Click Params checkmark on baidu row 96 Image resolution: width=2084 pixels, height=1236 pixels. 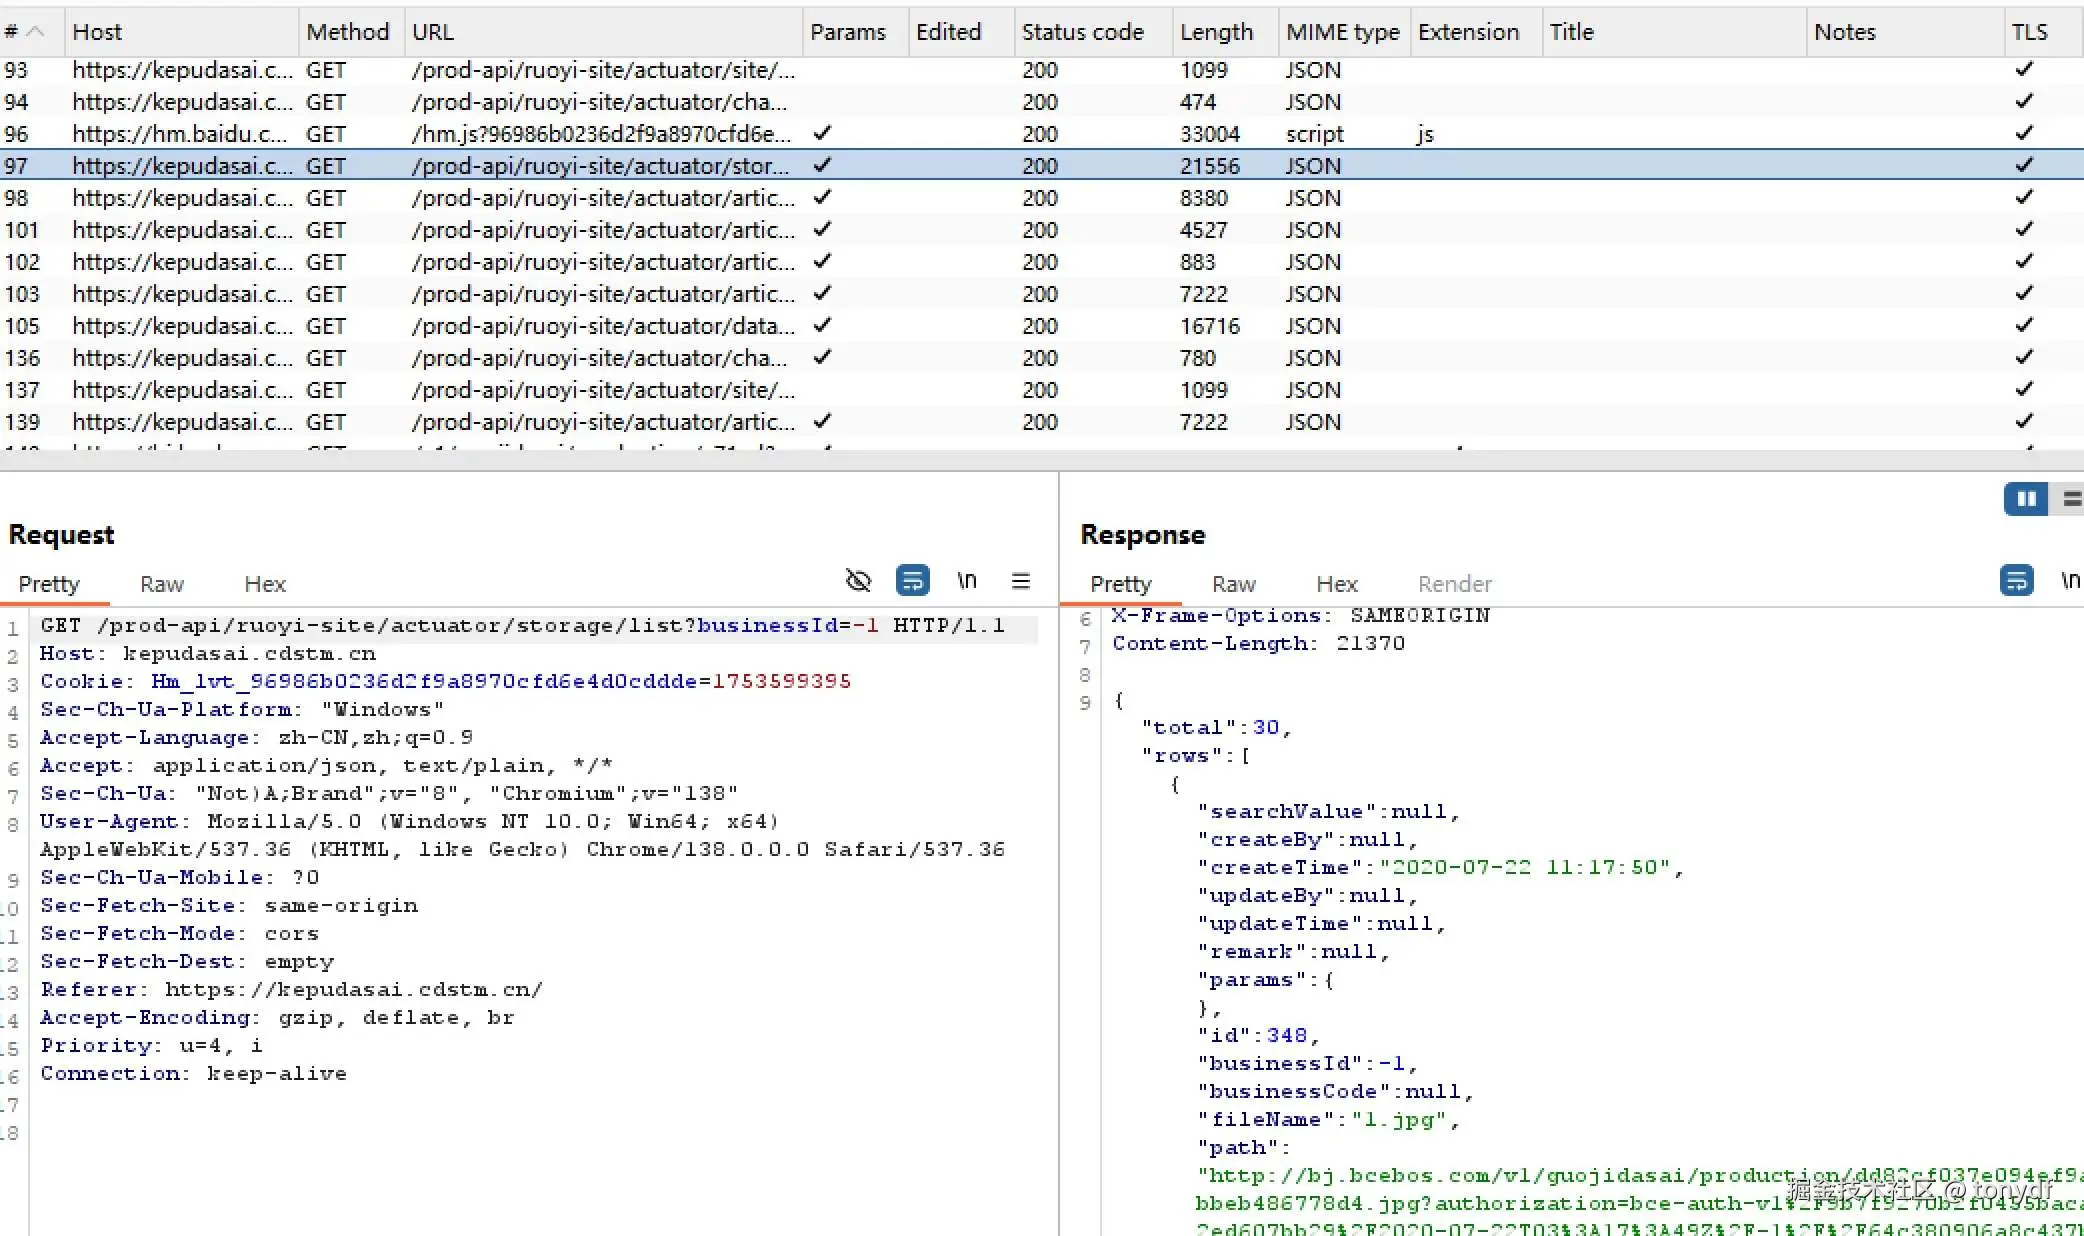tap(822, 133)
